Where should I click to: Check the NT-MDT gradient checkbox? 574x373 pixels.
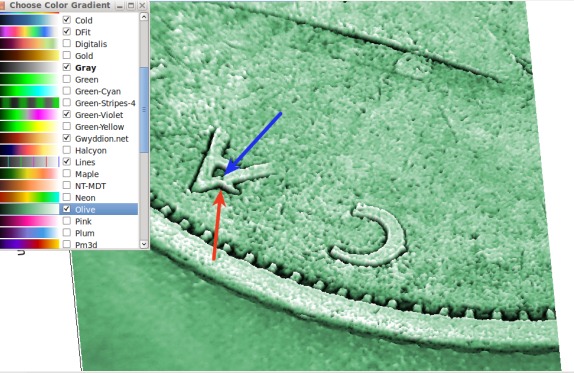(x=67, y=185)
